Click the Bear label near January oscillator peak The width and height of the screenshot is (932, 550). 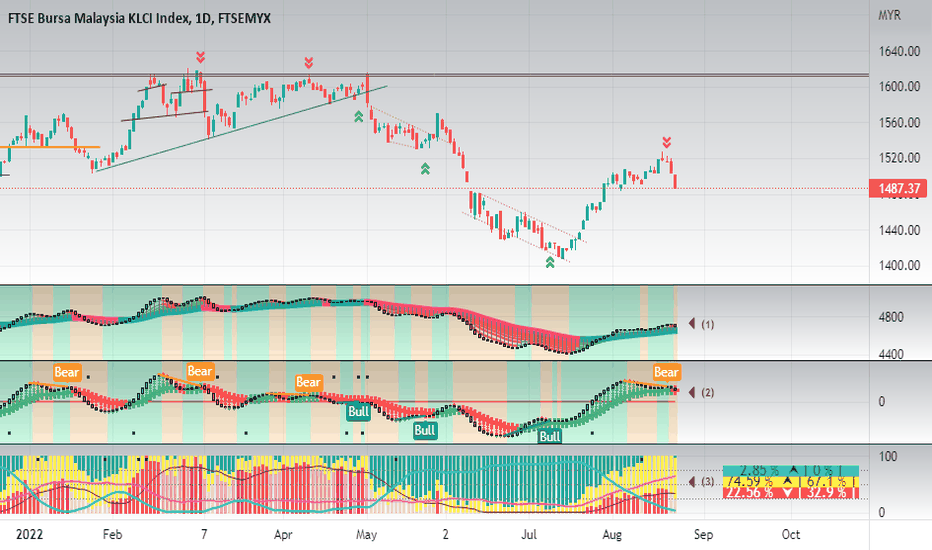click(66, 372)
